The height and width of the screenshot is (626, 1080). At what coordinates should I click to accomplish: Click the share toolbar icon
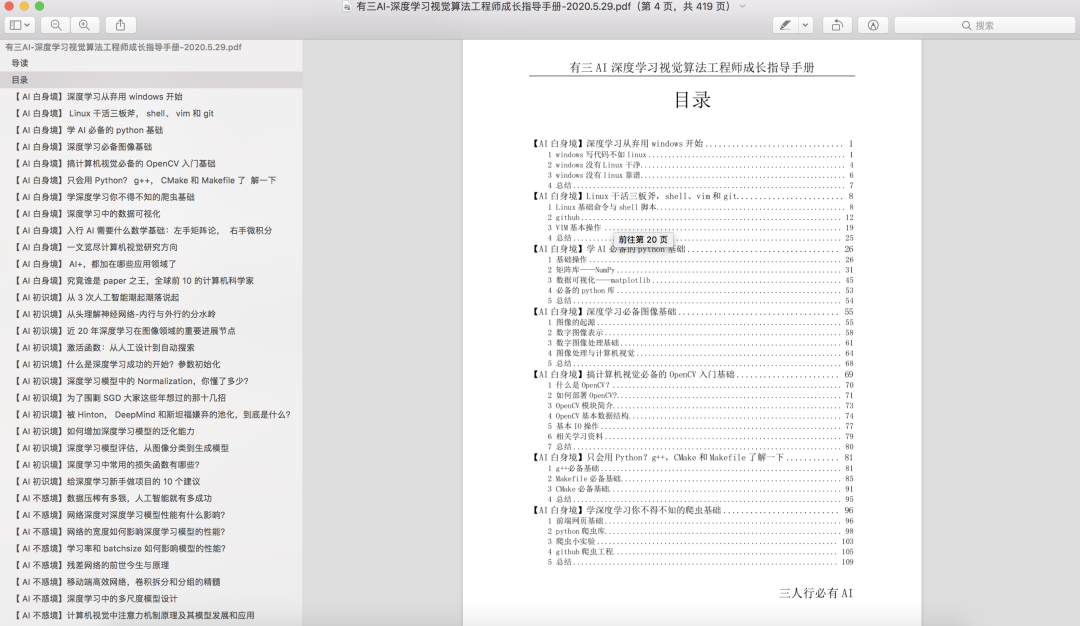pos(121,25)
